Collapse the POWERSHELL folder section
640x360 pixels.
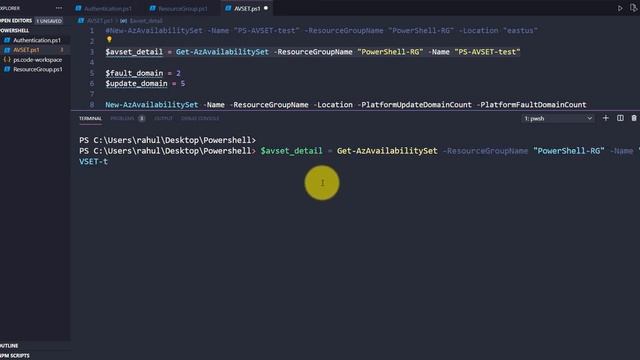(15, 31)
